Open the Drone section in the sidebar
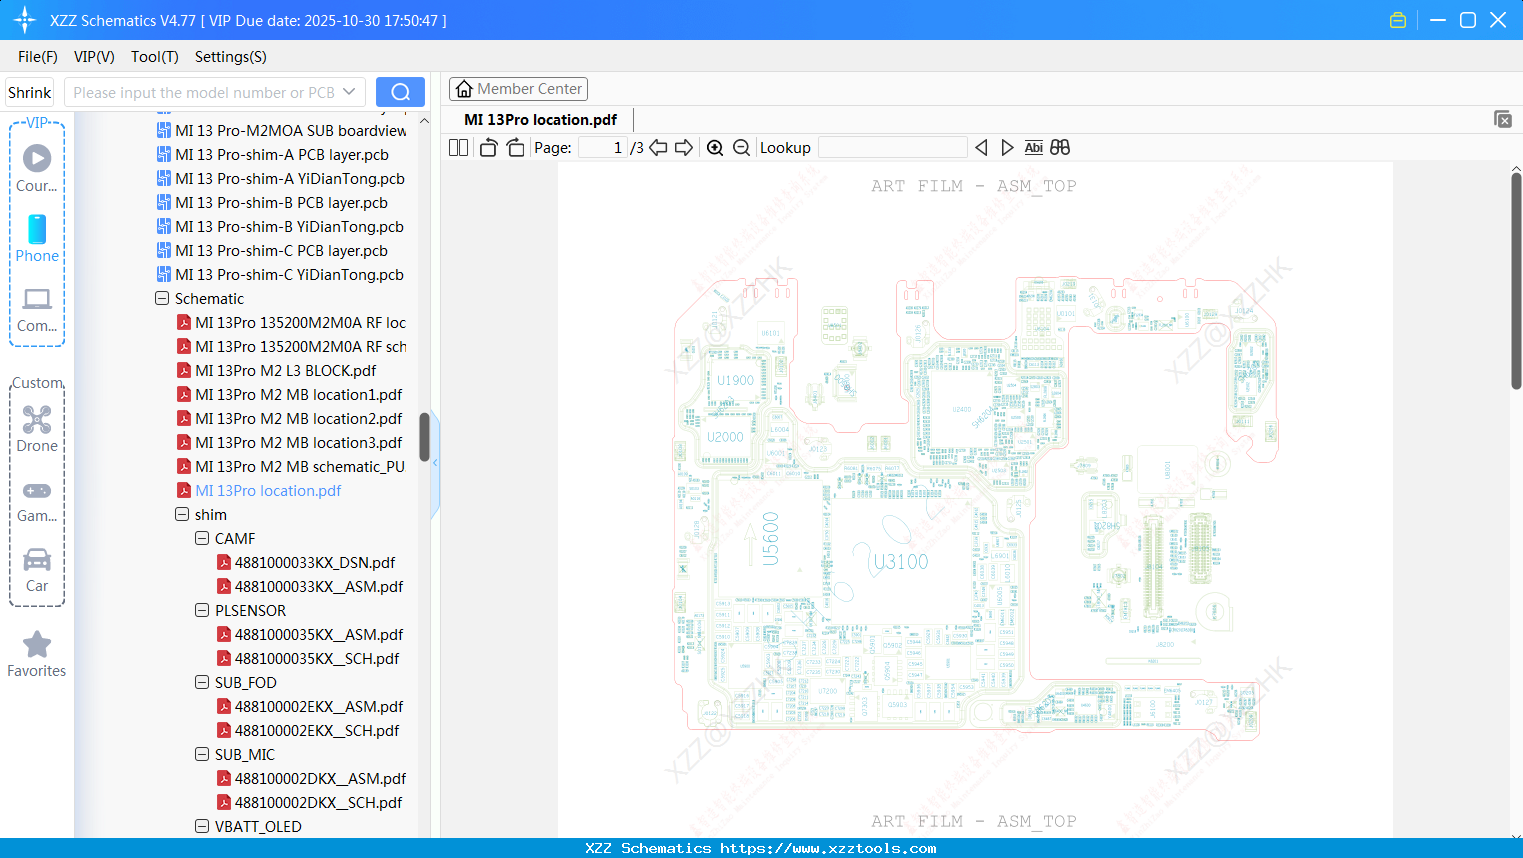This screenshot has height=858, width=1523. pyautogui.click(x=37, y=430)
